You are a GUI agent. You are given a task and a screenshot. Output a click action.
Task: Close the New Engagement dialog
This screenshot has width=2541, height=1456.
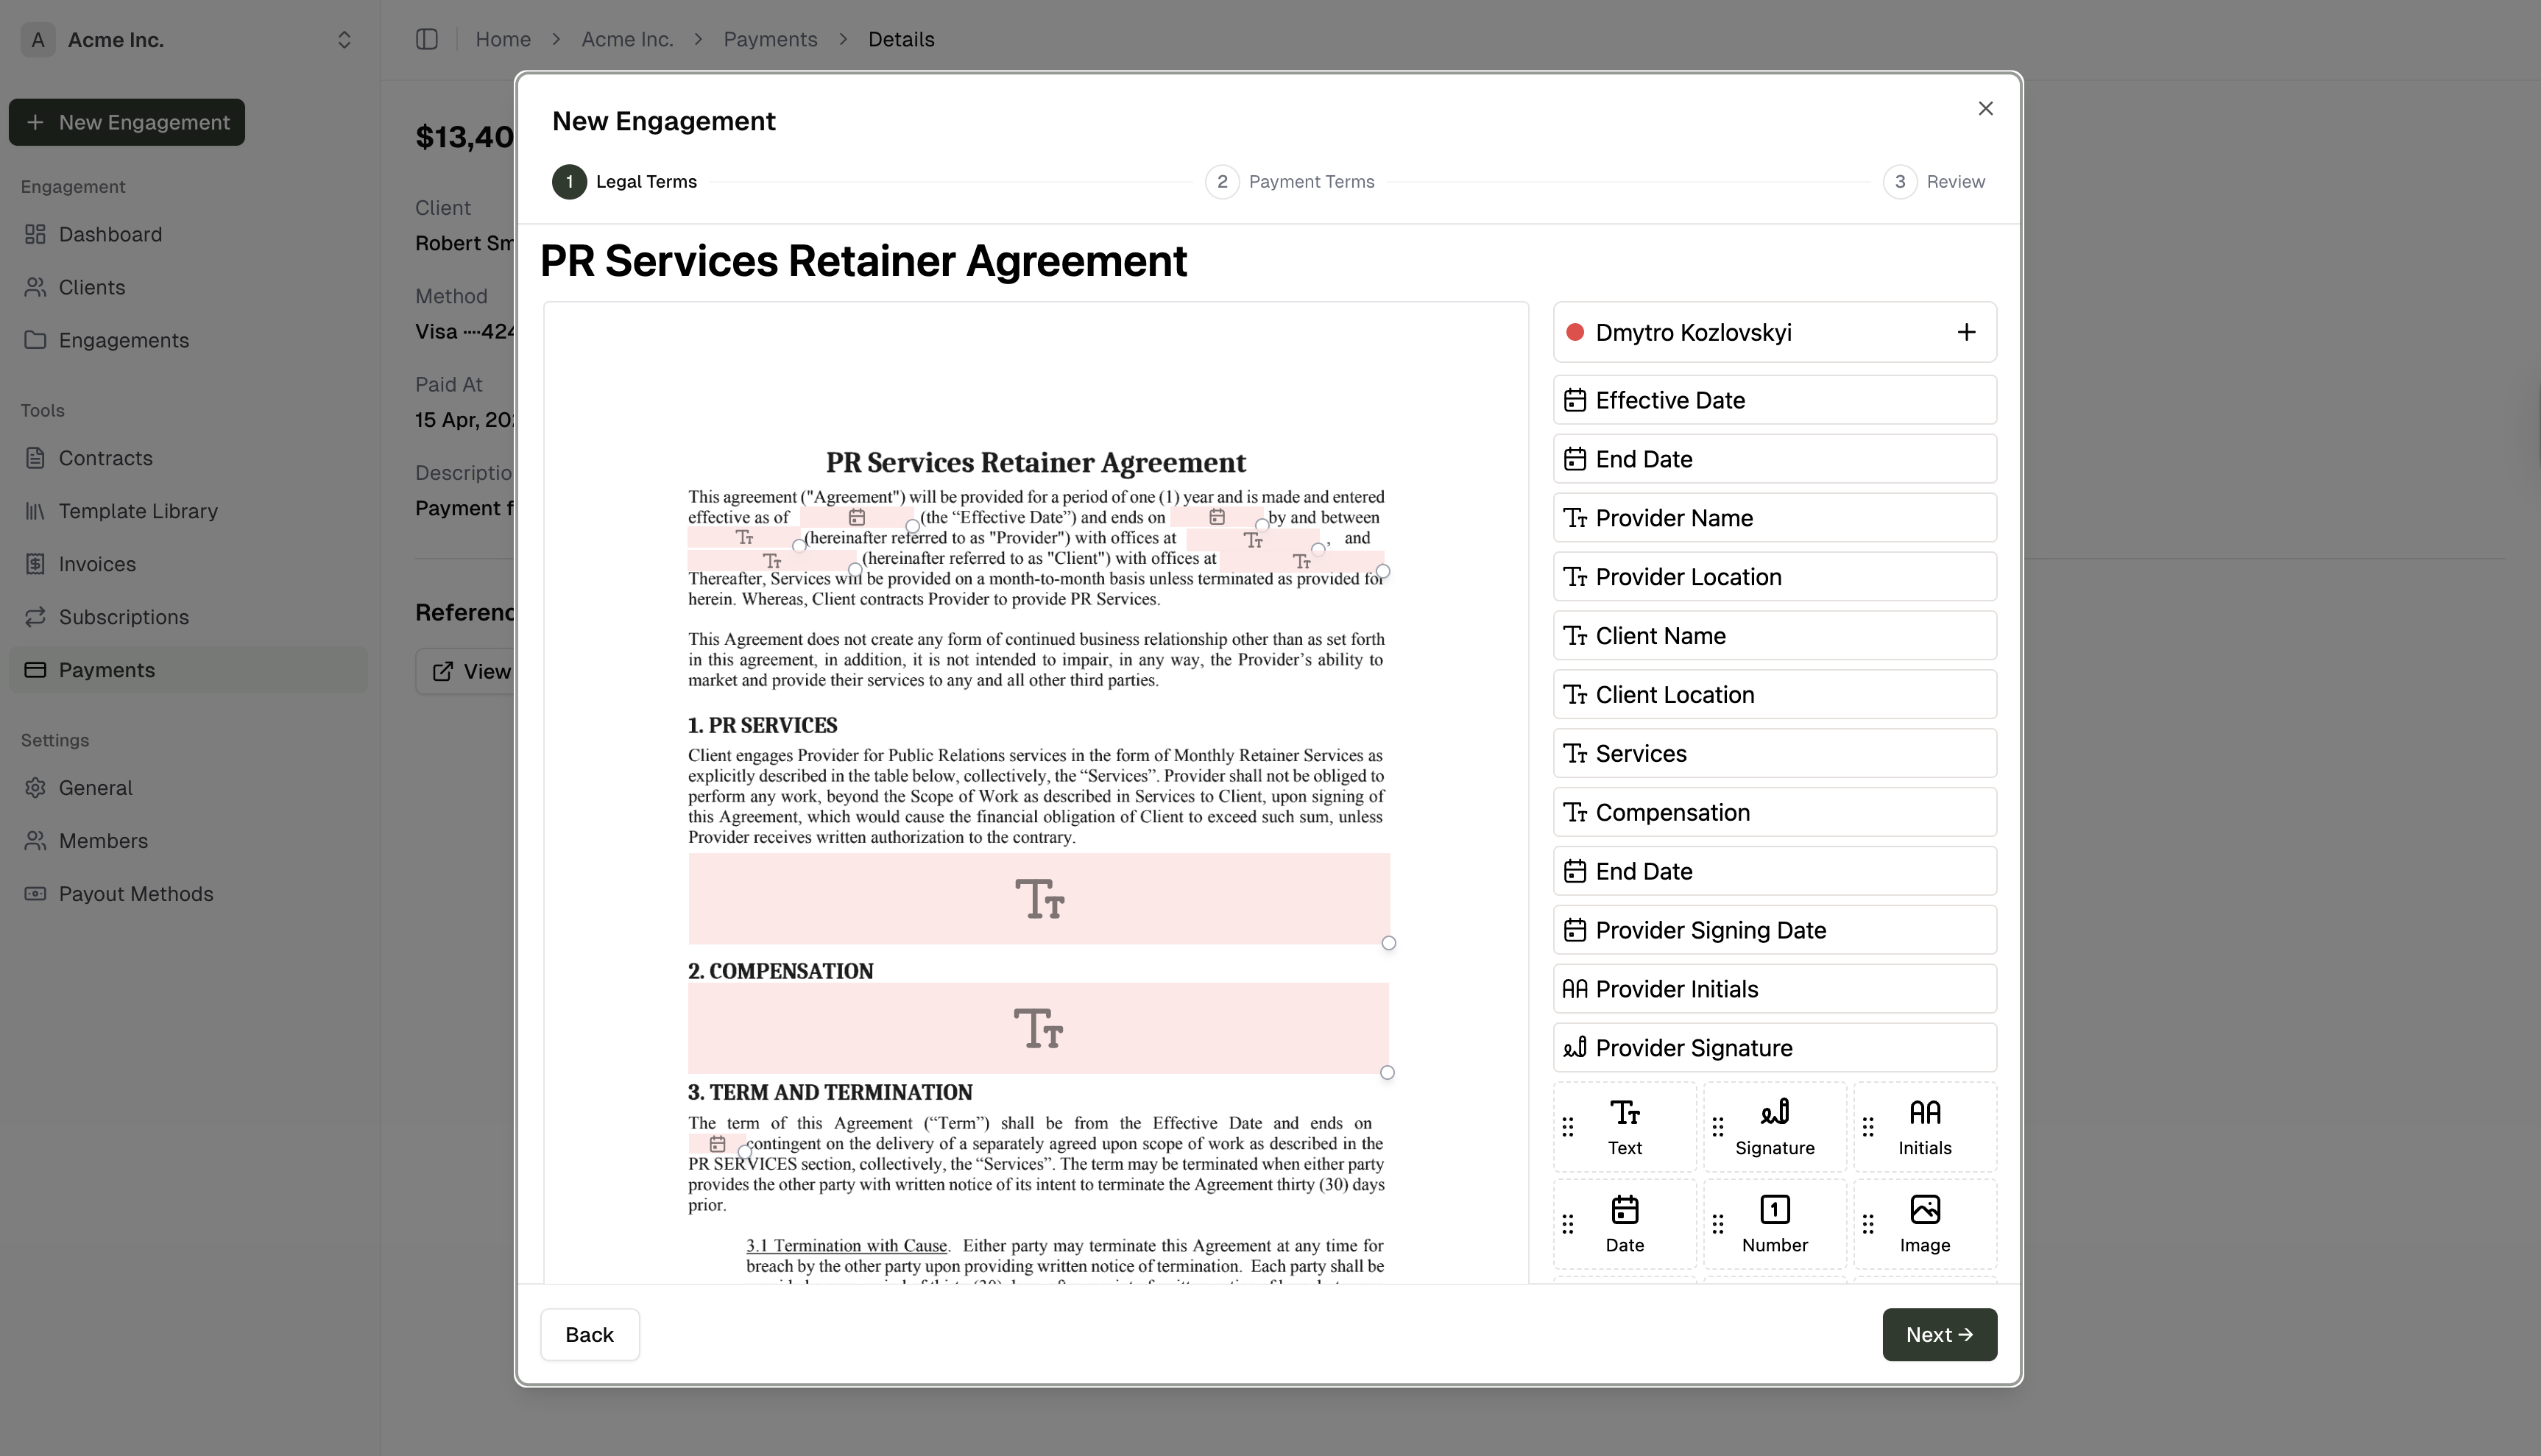1985,108
